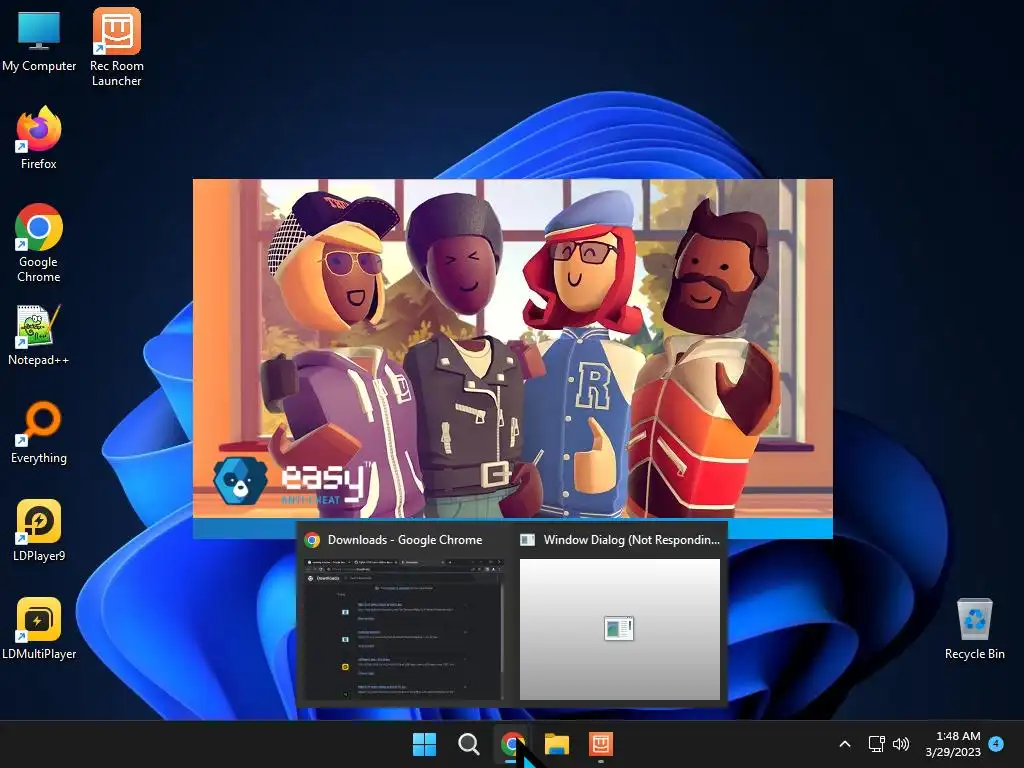Select the Google Chrome desktop shortcut
The width and height of the screenshot is (1024, 768).
pyautogui.click(x=39, y=243)
